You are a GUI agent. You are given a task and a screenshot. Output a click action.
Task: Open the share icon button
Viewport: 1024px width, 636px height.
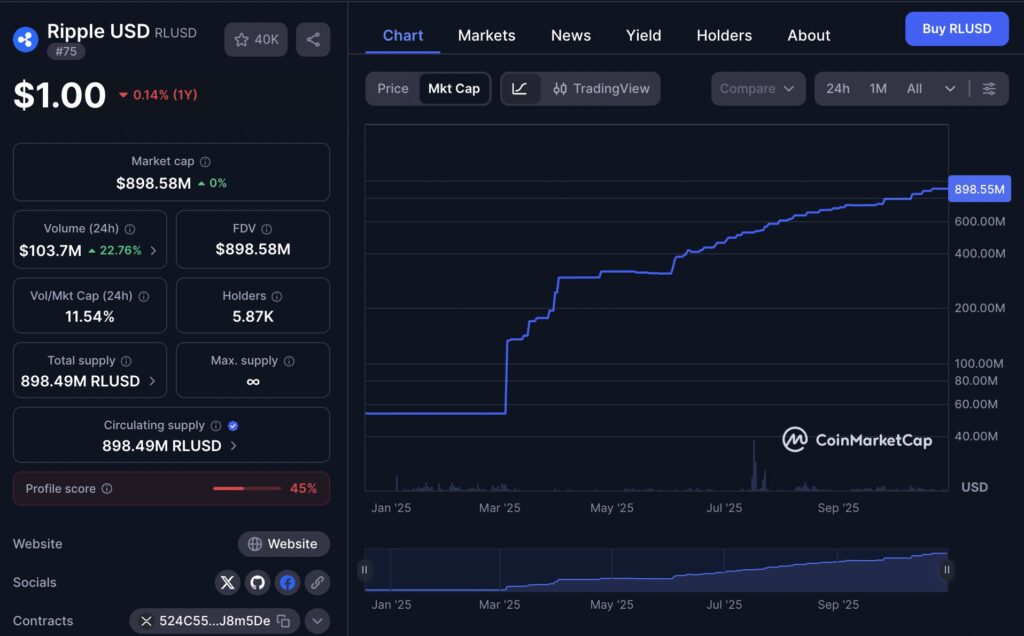click(x=313, y=39)
